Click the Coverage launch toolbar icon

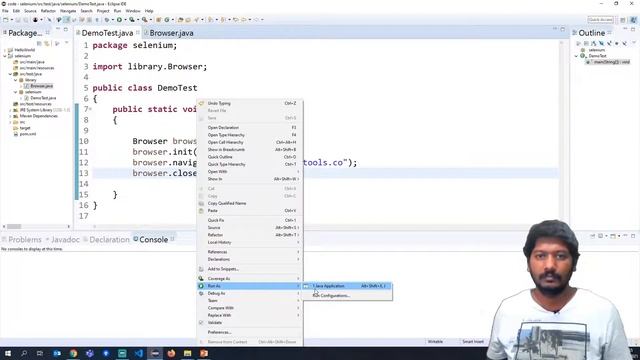pyautogui.click(x=132, y=20)
